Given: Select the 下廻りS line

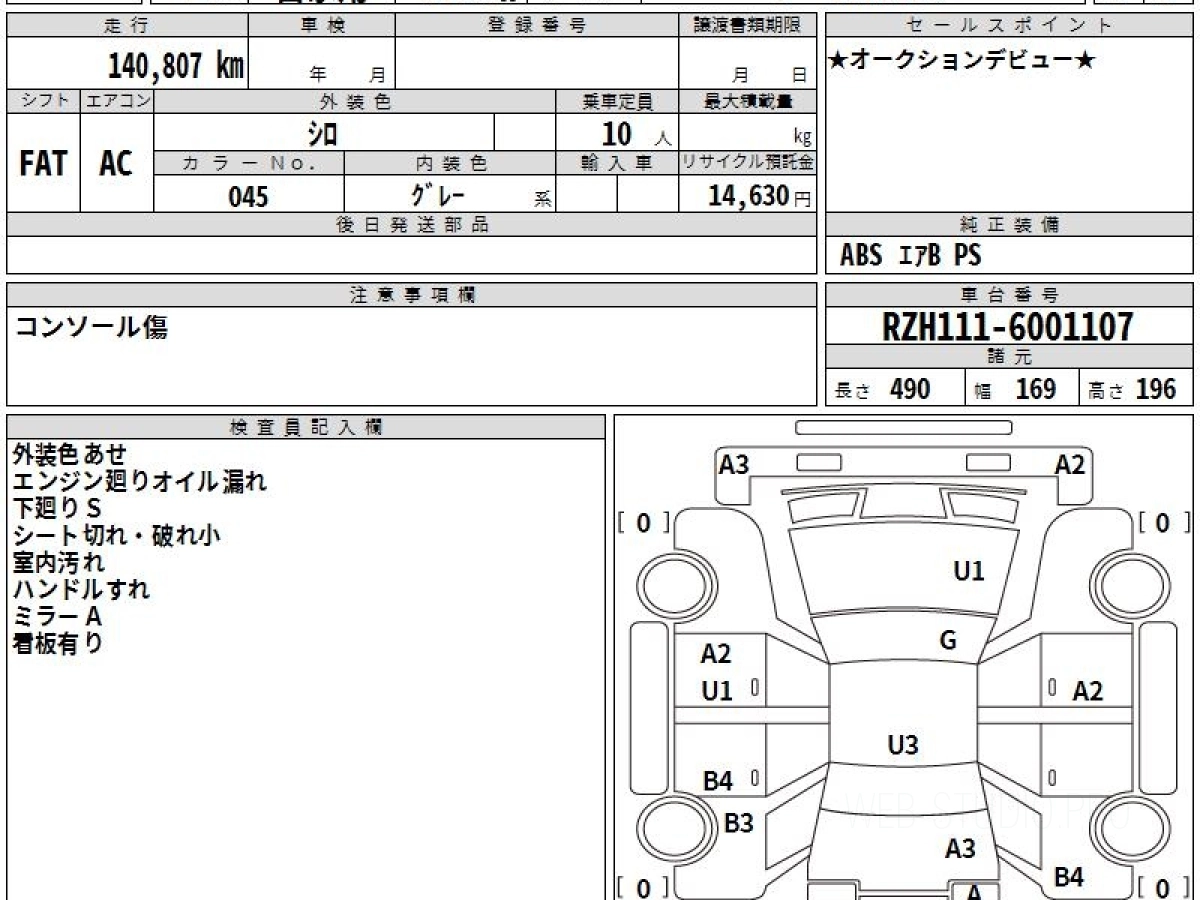Looking at the screenshot, I should click(x=58, y=509).
